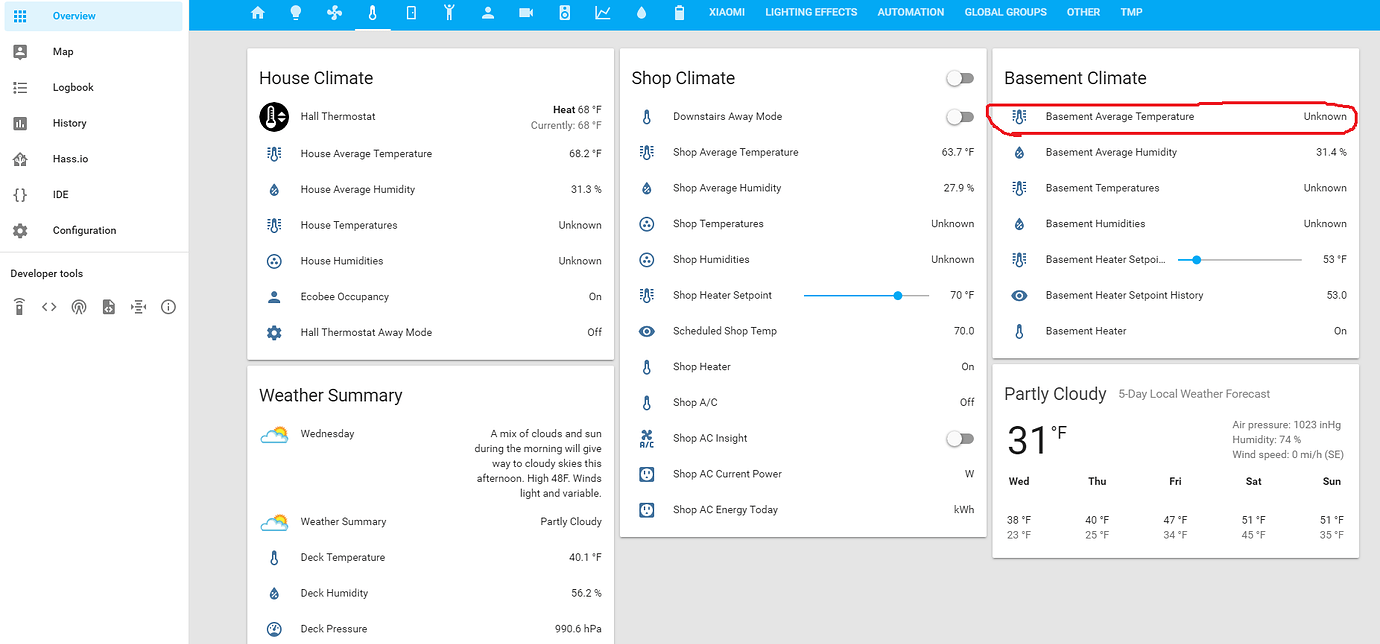Enable Downstairs Away Mode
This screenshot has height=644, width=1380.
tap(959, 116)
